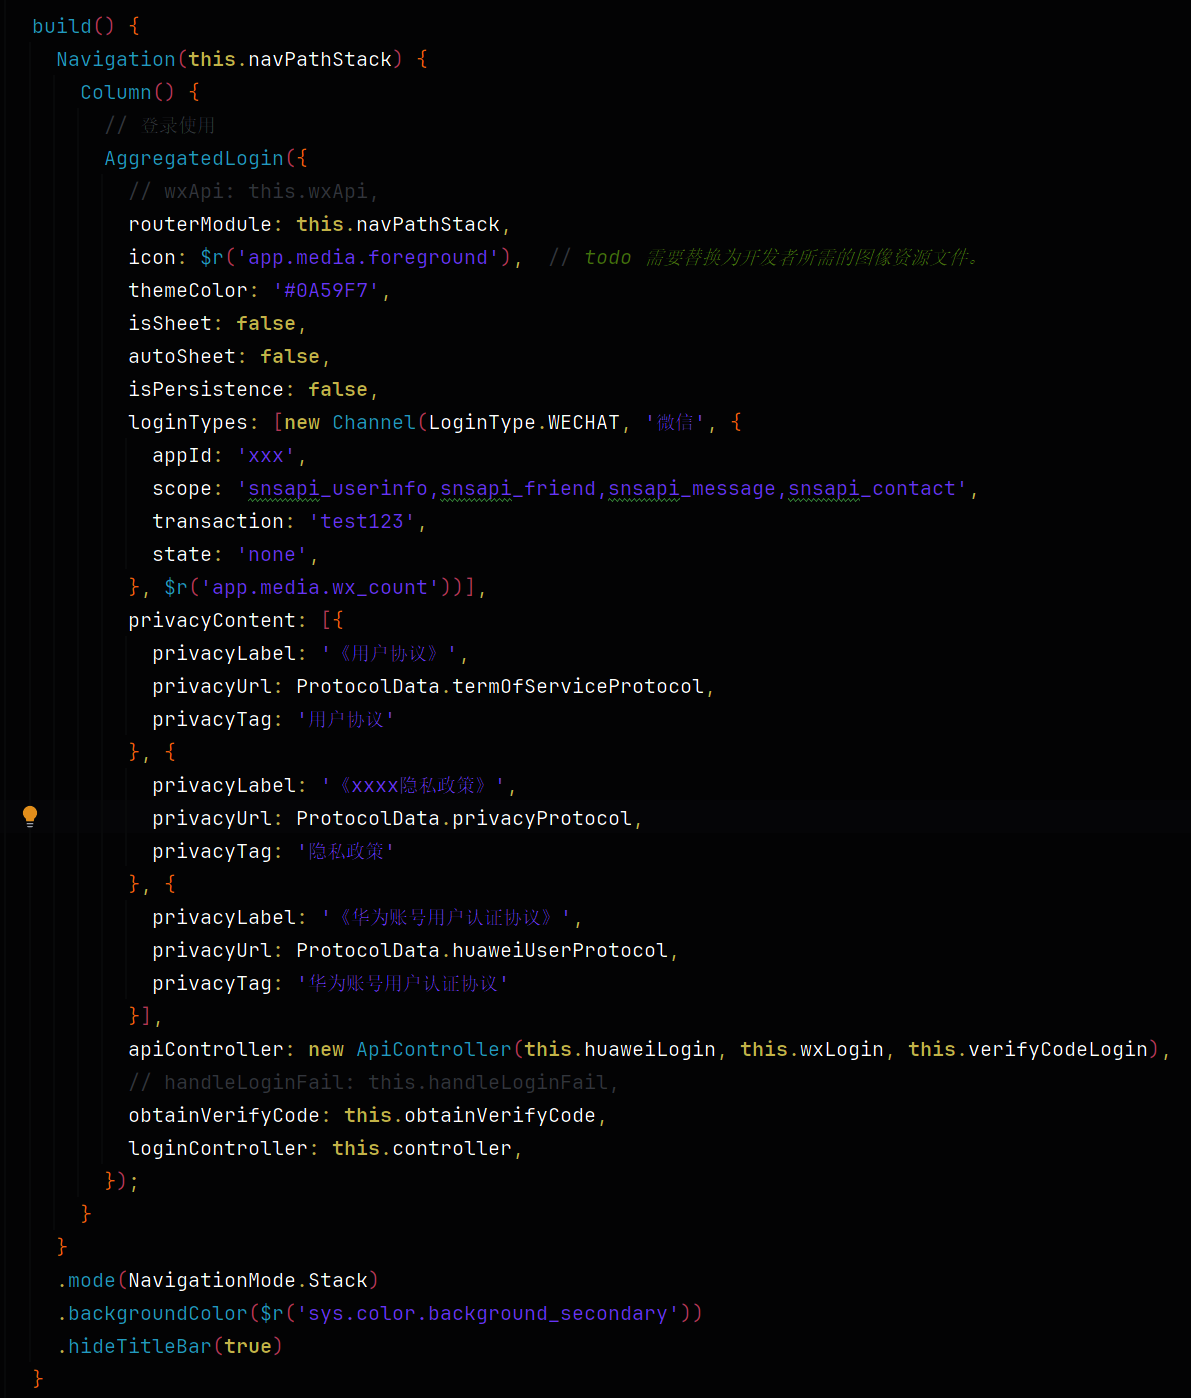Click the true argument in hideTitleBar

tap(248, 1346)
